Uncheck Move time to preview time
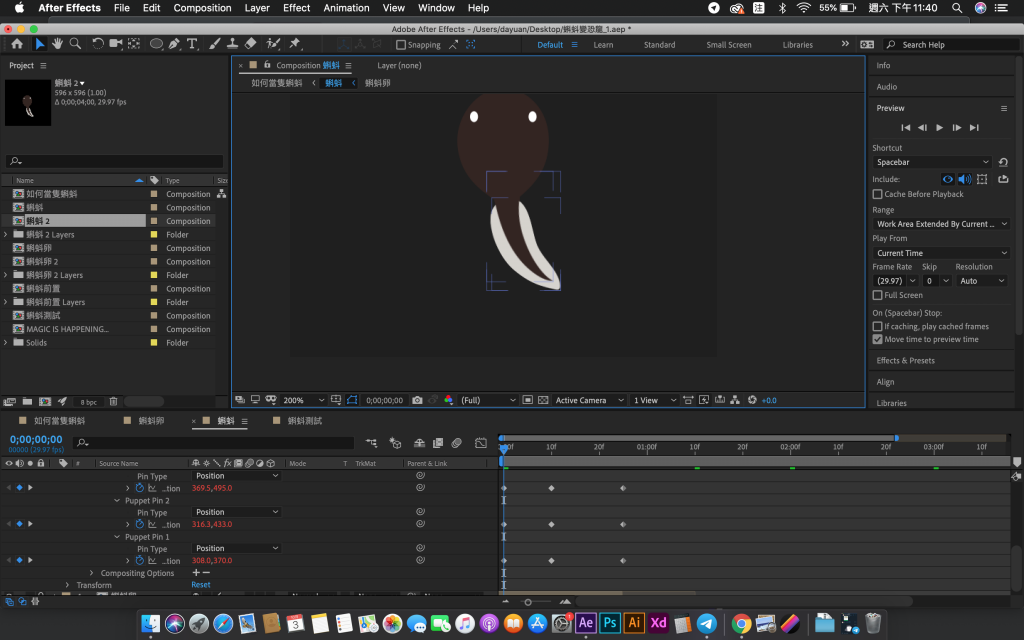Image resolution: width=1024 pixels, height=640 pixels. tap(878, 340)
